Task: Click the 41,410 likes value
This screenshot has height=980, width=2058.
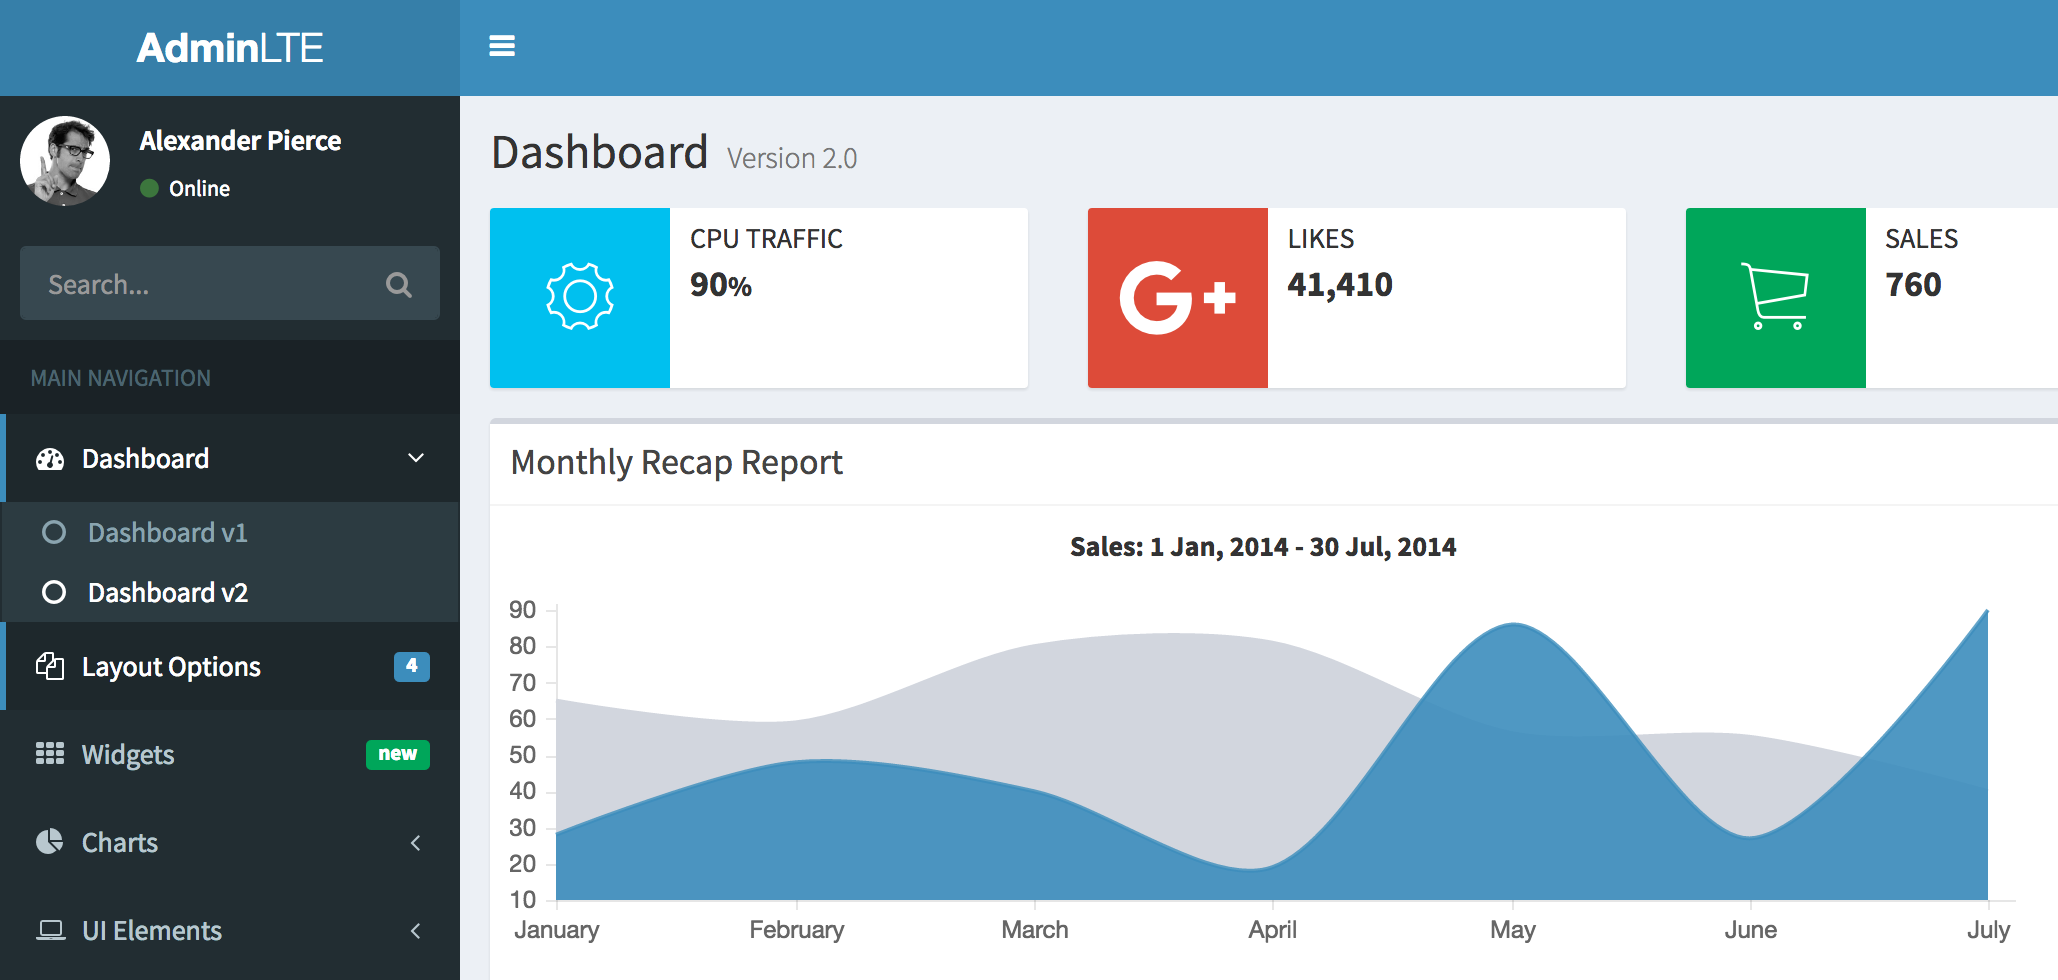Action: coord(1340,285)
